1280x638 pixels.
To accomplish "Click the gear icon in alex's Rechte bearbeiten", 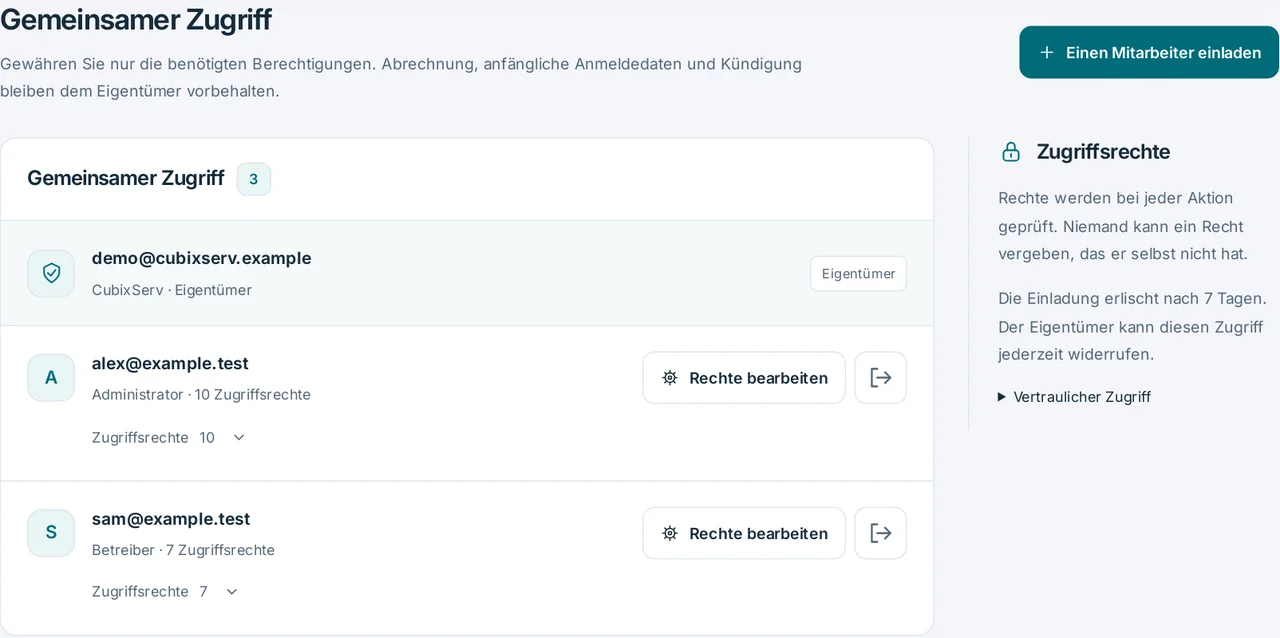I will [670, 378].
